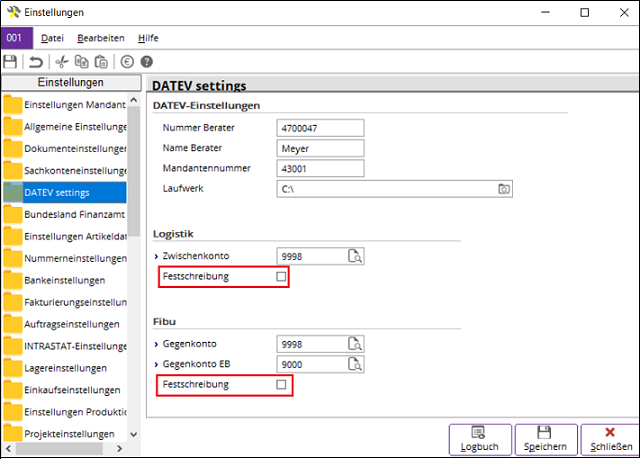
Task: Click the sidebar horizontal scrollbar thumb
Action: (59, 448)
